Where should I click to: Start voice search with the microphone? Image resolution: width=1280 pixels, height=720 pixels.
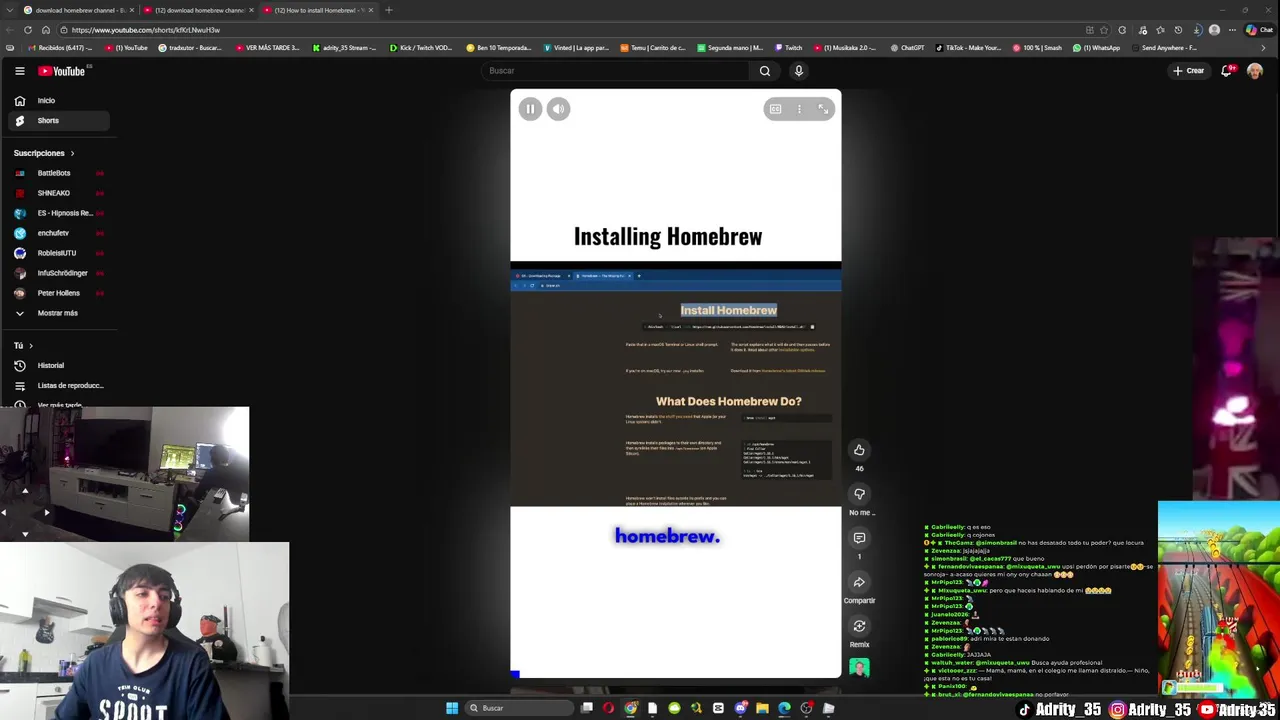pos(798,71)
